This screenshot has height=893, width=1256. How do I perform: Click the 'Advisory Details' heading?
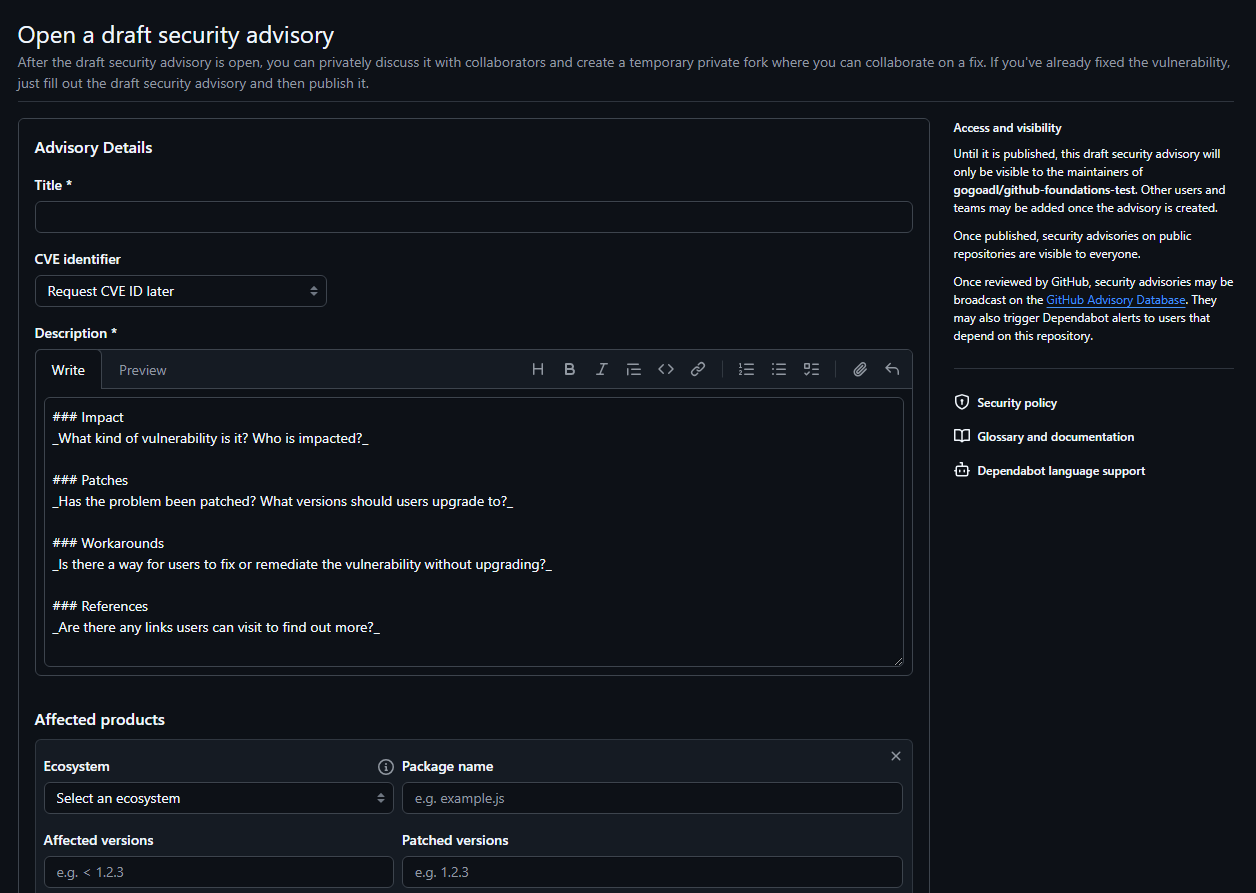pyautogui.click(x=94, y=147)
